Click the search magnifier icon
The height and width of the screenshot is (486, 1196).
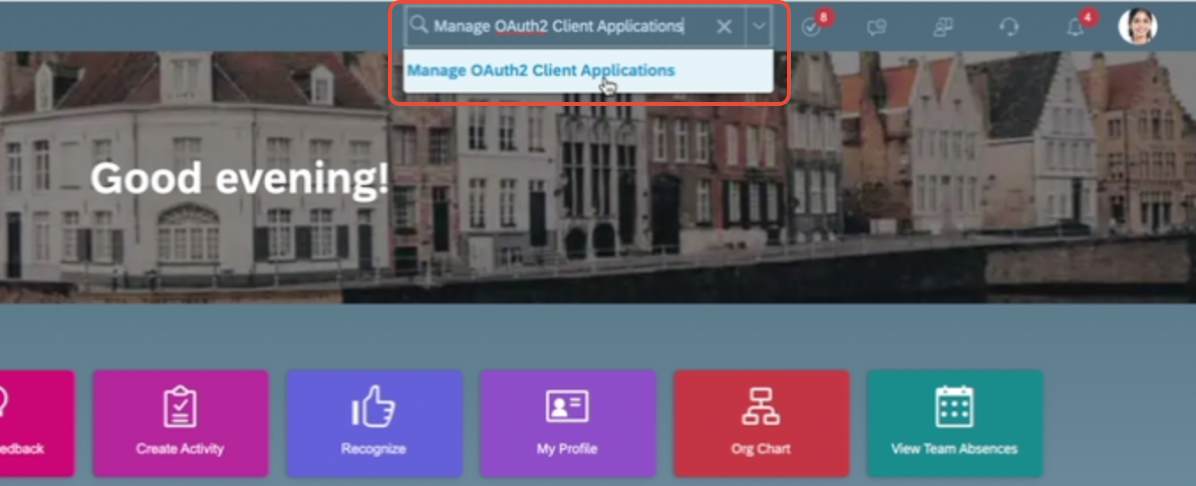click(x=419, y=26)
